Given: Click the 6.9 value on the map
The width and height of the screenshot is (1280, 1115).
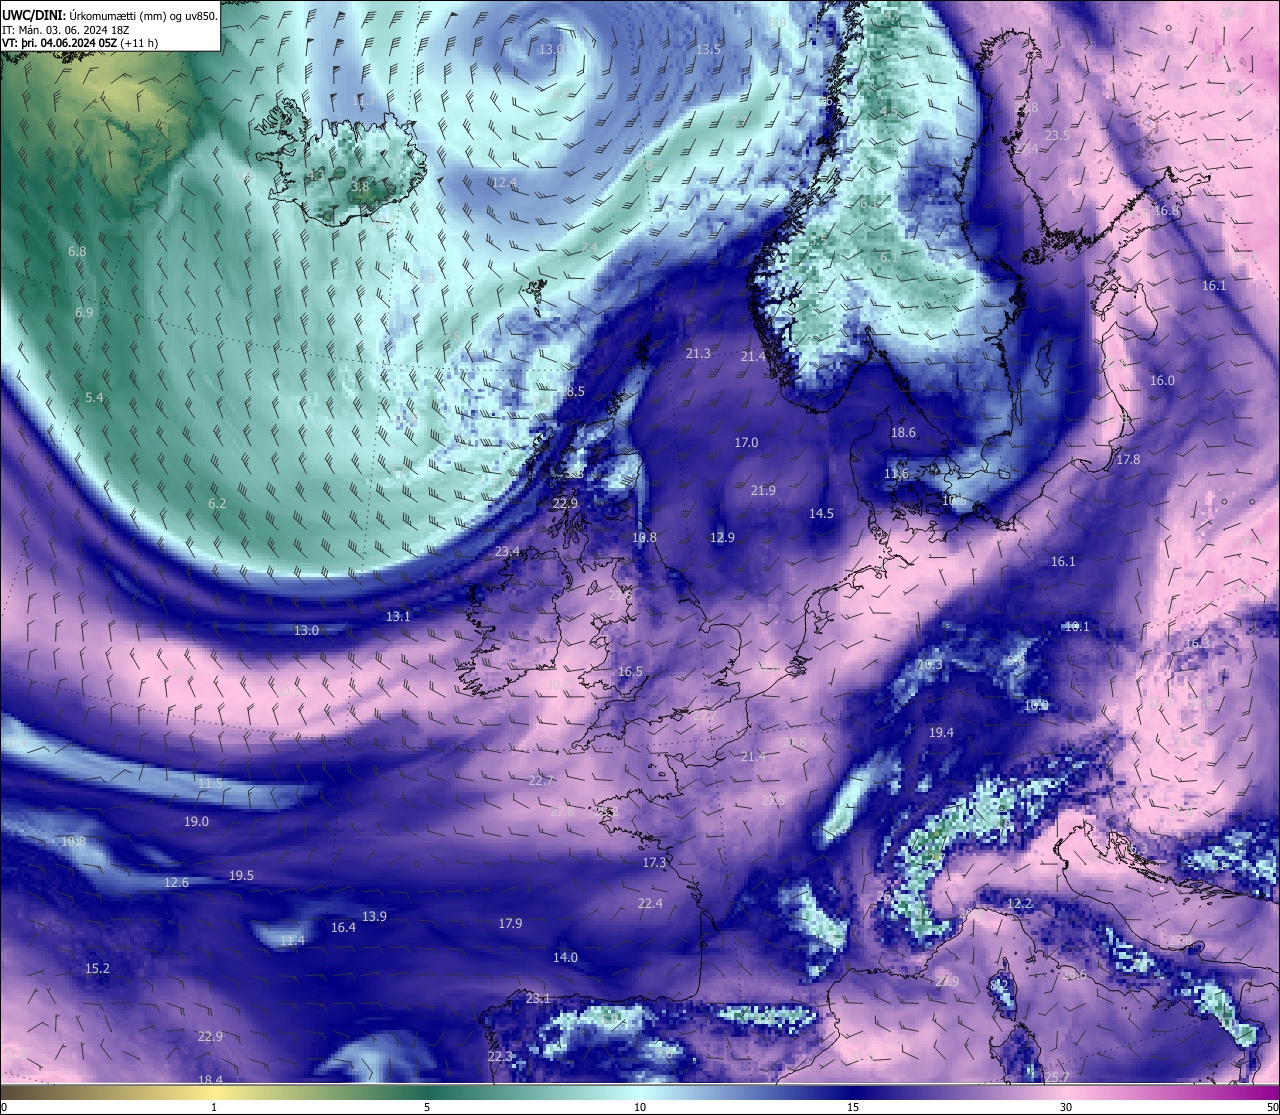Looking at the screenshot, I should (x=84, y=313).
